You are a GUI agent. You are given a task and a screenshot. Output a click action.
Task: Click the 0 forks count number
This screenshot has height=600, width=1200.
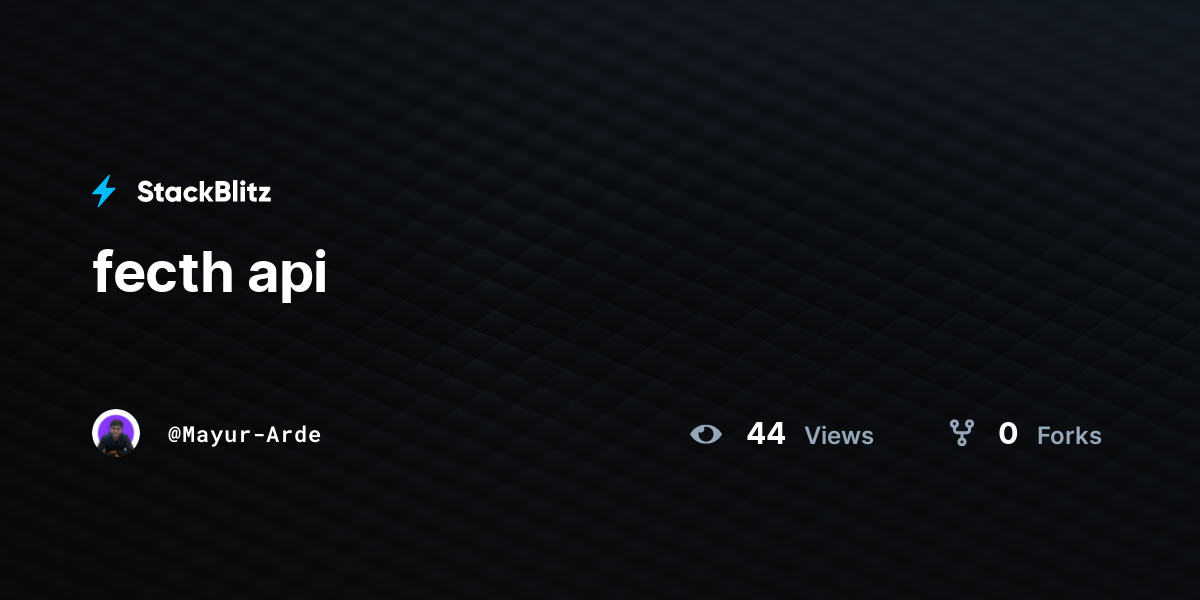(x=1008, y=434)
